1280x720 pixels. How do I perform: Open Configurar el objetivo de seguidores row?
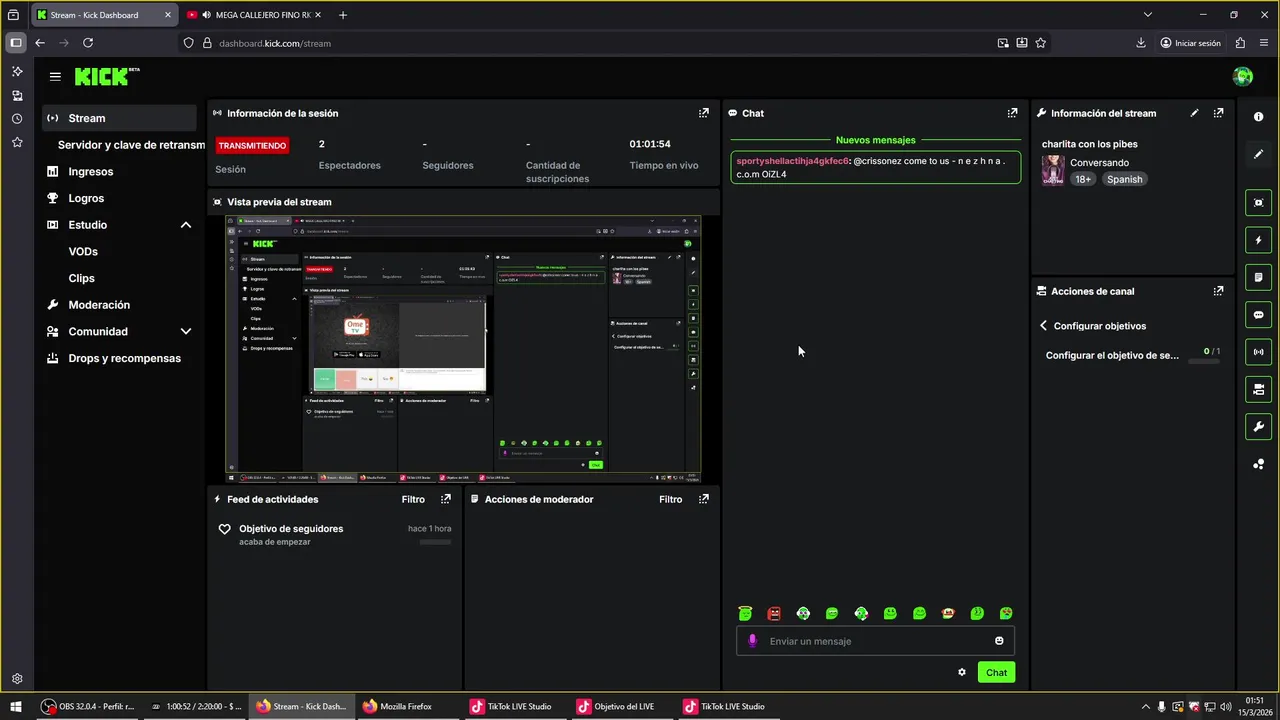[1131, 355]
